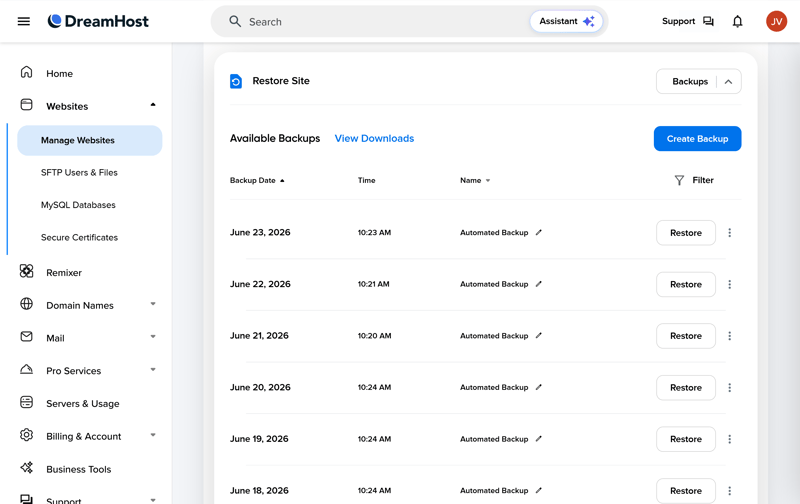Screen dimensions: 800x504
Task: Open the JV user avatar menu
Action: point(776,21)
